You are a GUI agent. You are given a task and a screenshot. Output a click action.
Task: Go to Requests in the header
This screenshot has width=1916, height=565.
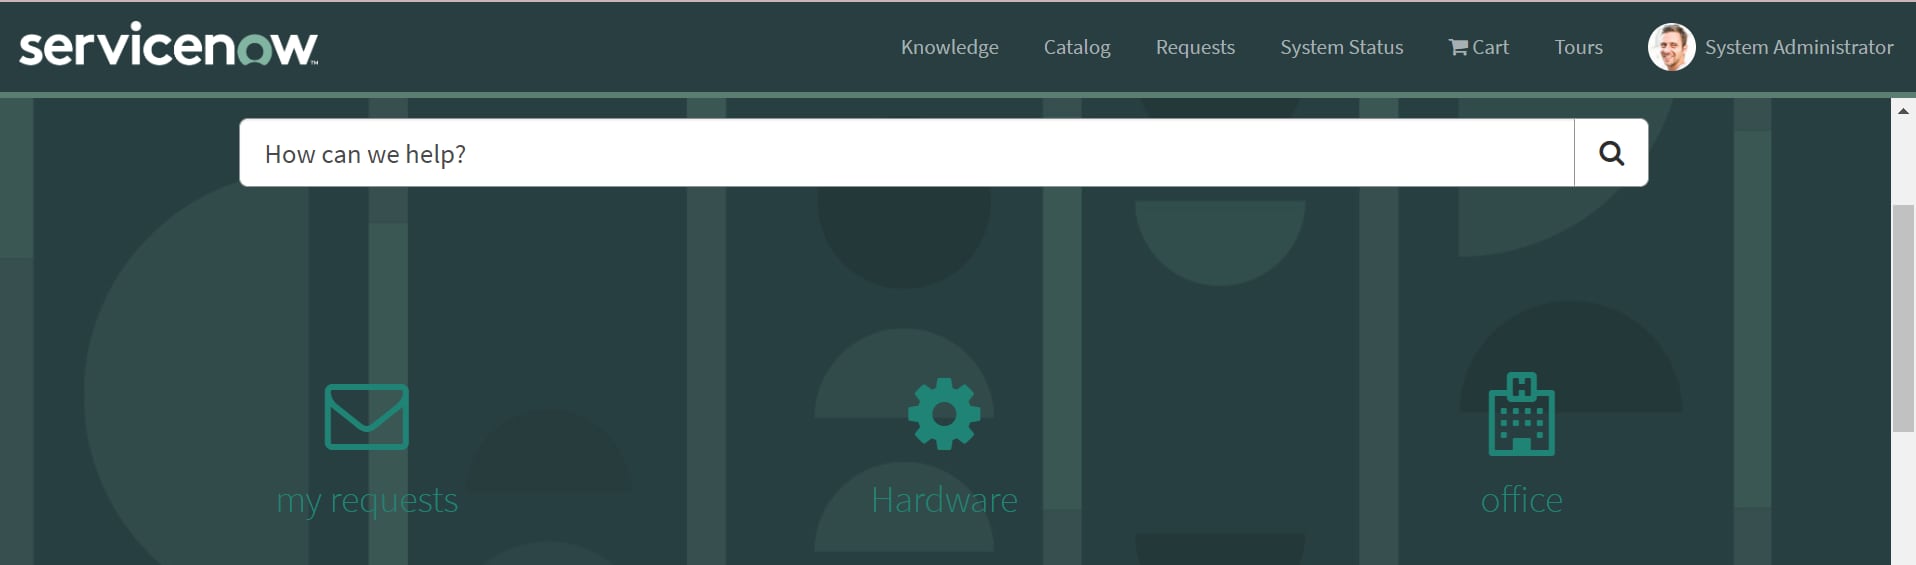coord(1195,47)
